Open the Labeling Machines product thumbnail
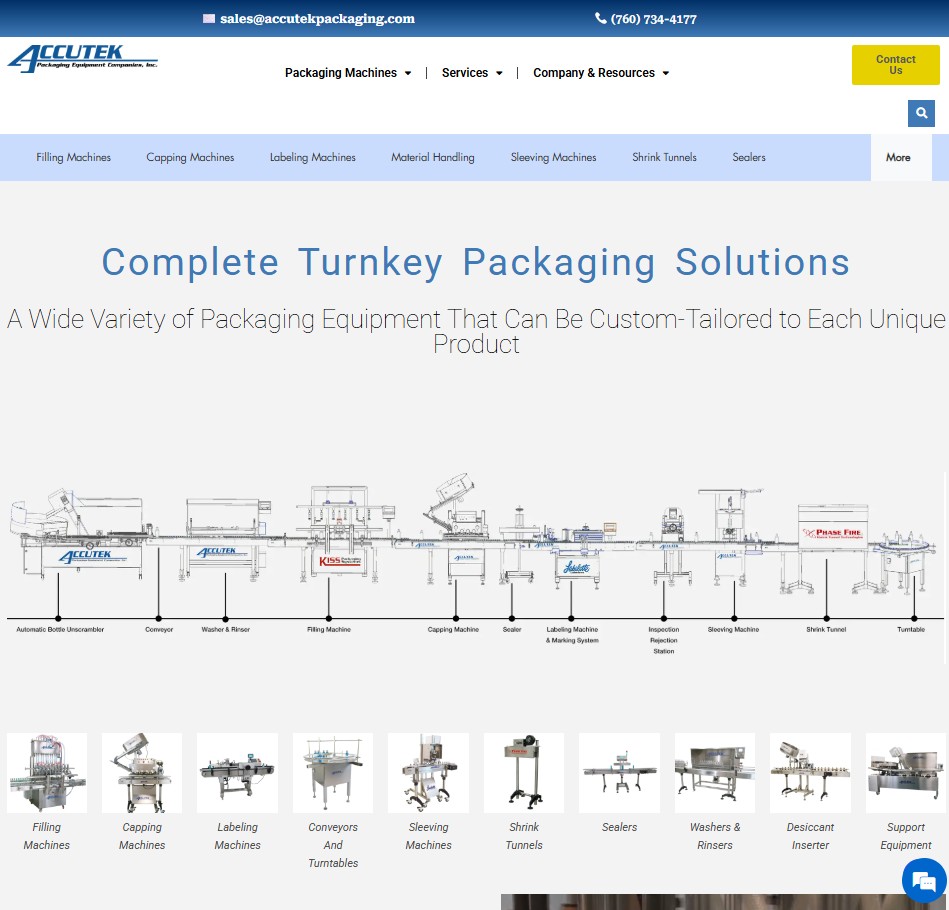 point(237,773)
